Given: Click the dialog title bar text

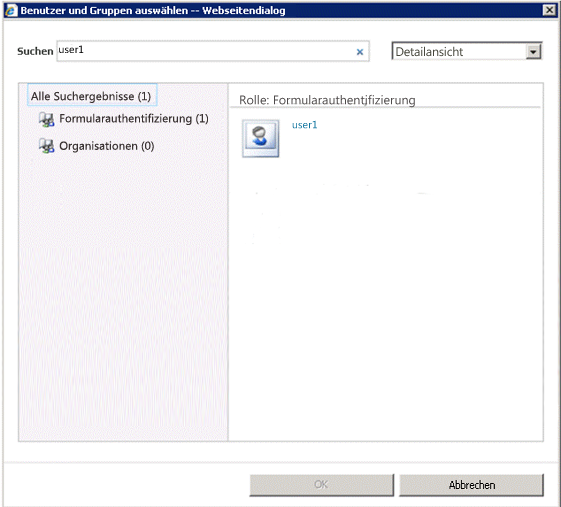Looking at the screenshot, I should (x=153, y=10).
